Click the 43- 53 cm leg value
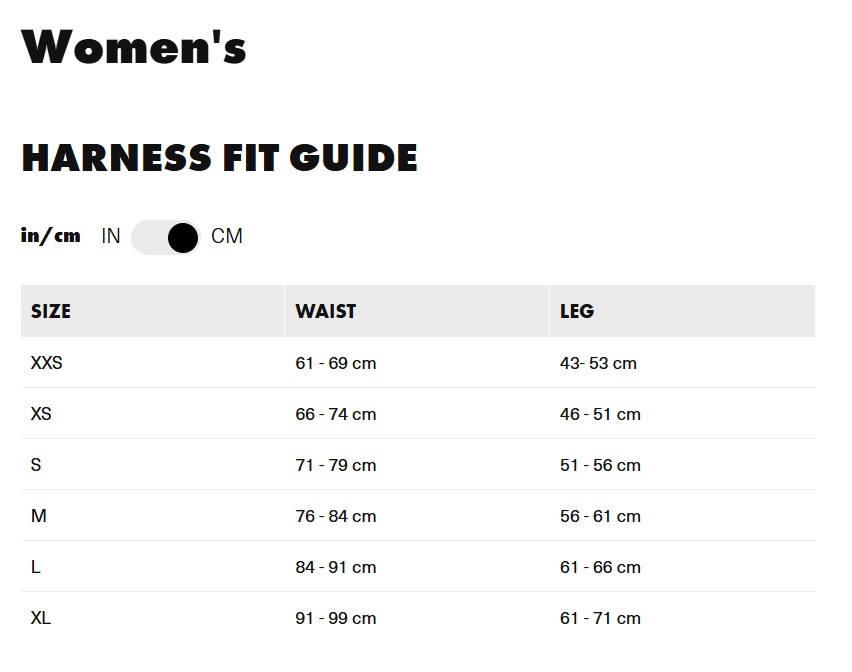 (x=598, y=363)
